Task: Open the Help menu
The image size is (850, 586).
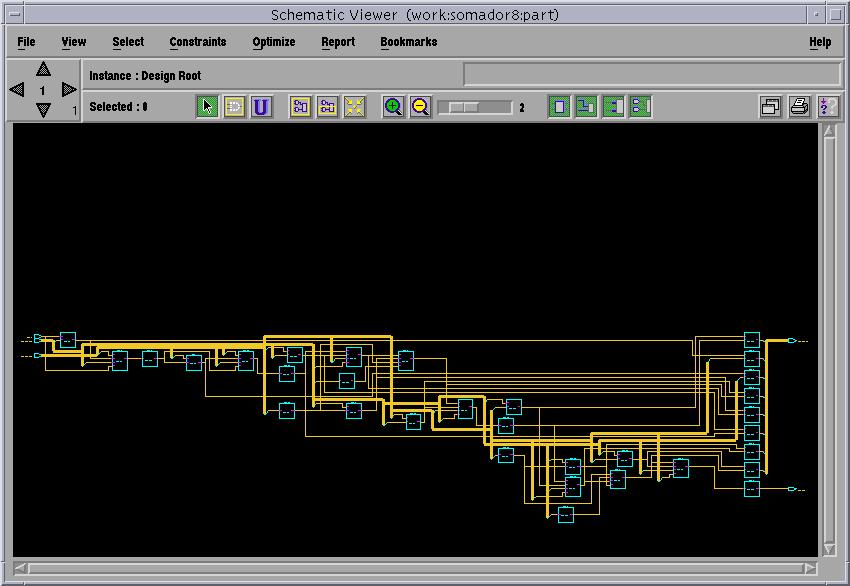Action: (820, 42)
